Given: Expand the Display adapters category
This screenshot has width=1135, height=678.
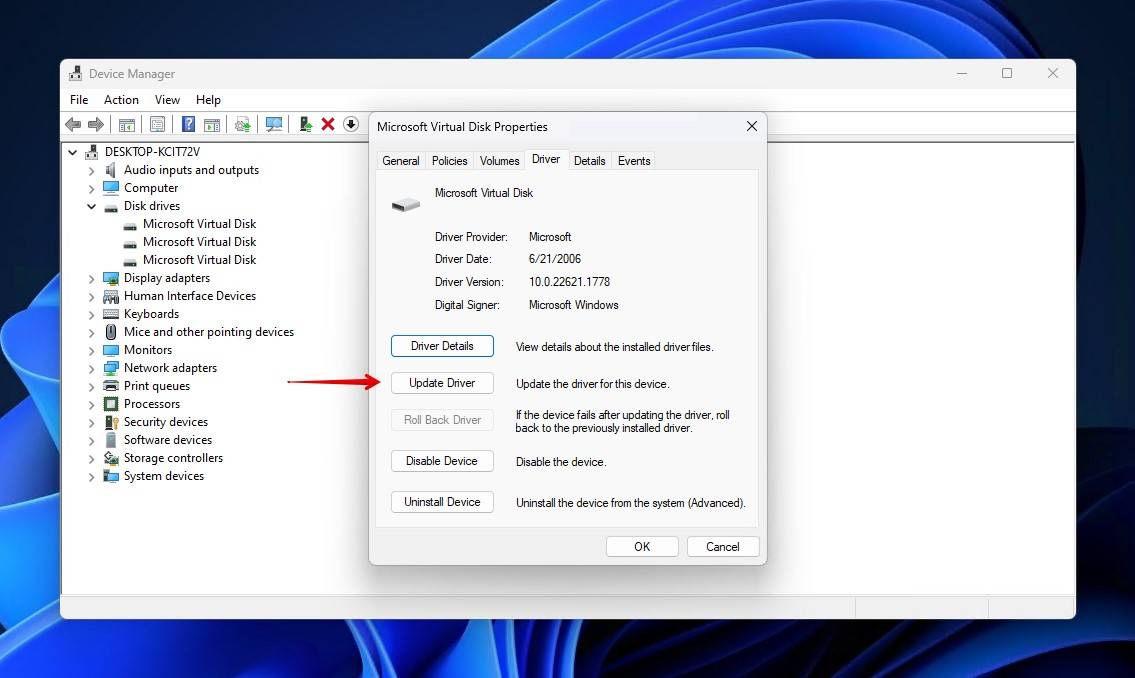Looking at the screenshot, I should (91, 279).
